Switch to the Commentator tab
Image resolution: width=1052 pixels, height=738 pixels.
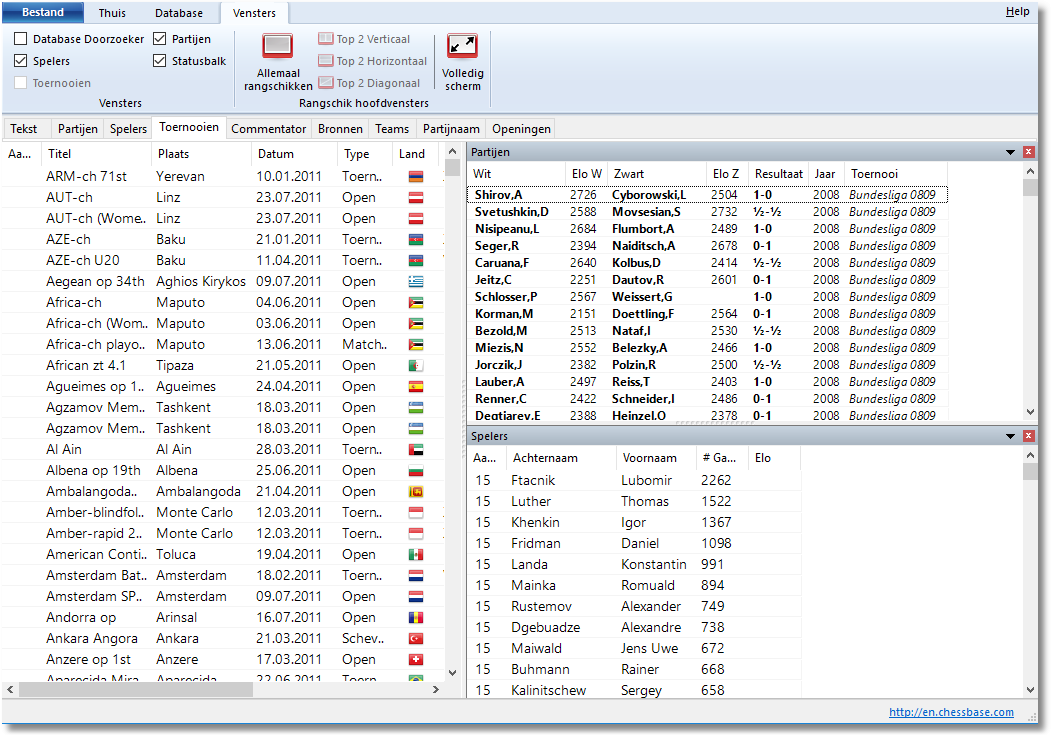pos(268,129)
